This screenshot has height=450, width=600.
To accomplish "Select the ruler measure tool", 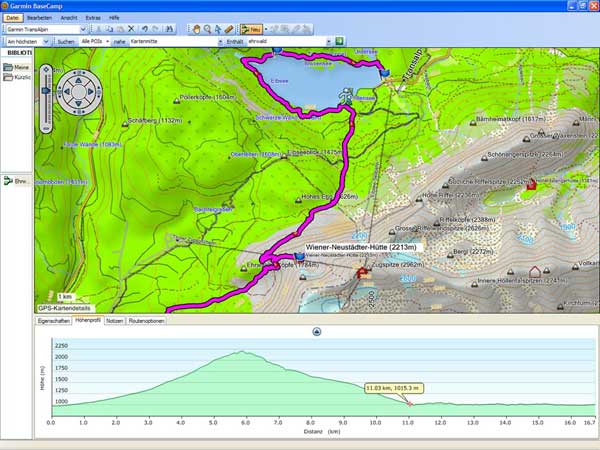I will [x=229, y=29].
